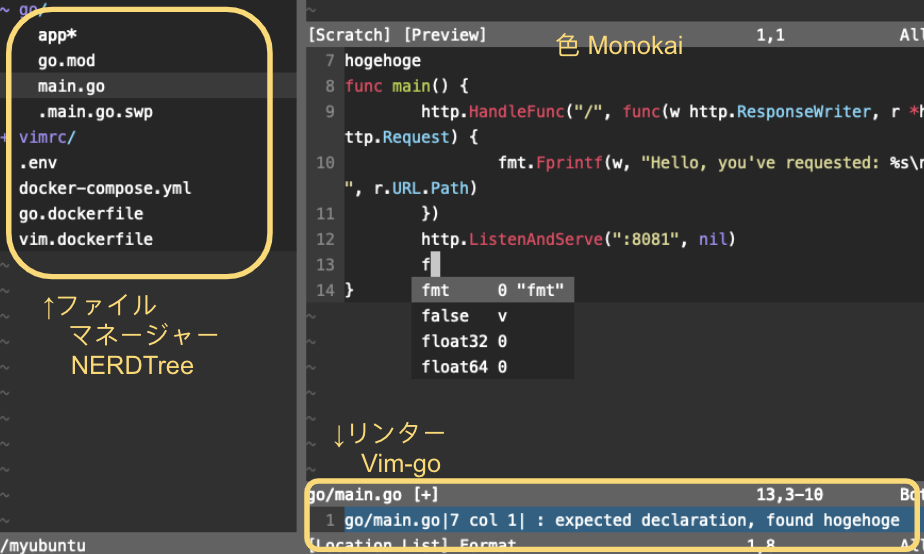Expand the vimrc/ directory in NERDTree
The image size is (924, 554).
tap(40, 136)
